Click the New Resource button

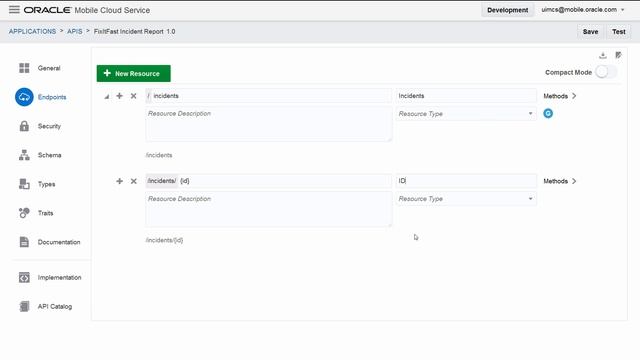[x=133, y=73]
